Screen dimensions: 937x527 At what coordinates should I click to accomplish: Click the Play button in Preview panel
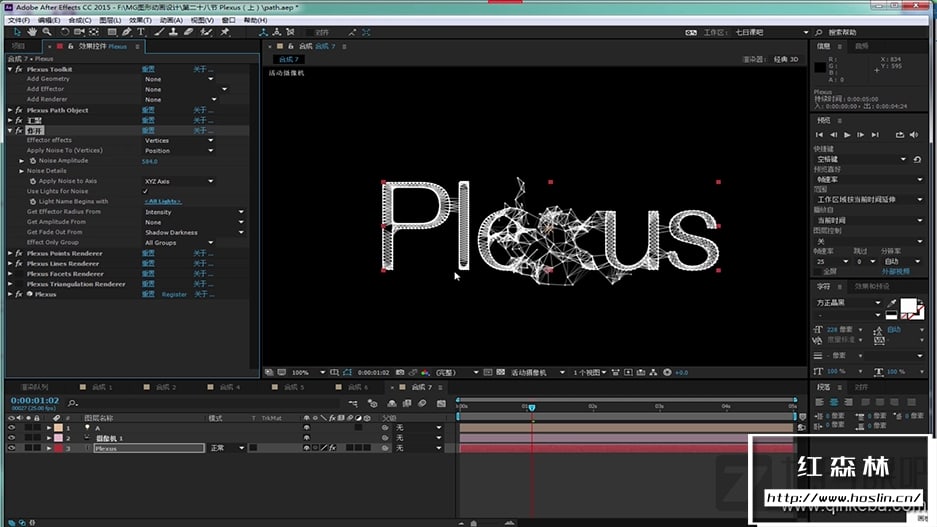pos(847,135)
